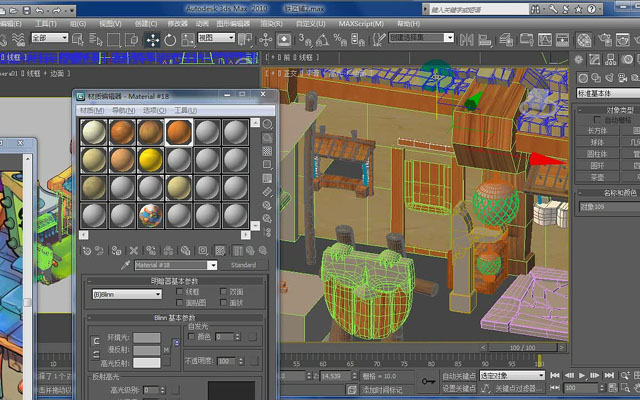The height and width of the screenshot is (400, 640).
Task: Open the MAXScript(M) menu
Action: [361, 24]
